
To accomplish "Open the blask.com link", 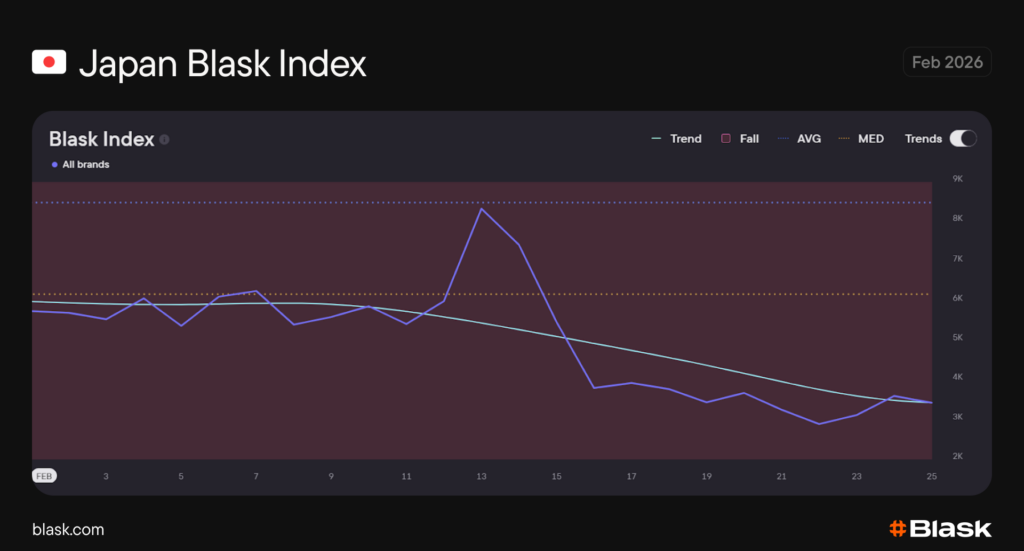I will pyautogui.click(x=68, y=529).
